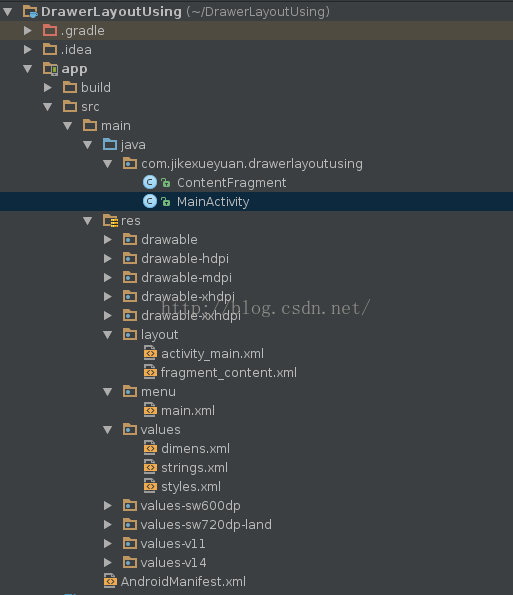Expand the values-v14 folder arrow
The width and height of the screenshot is (513, 595).
click(108, 562)
